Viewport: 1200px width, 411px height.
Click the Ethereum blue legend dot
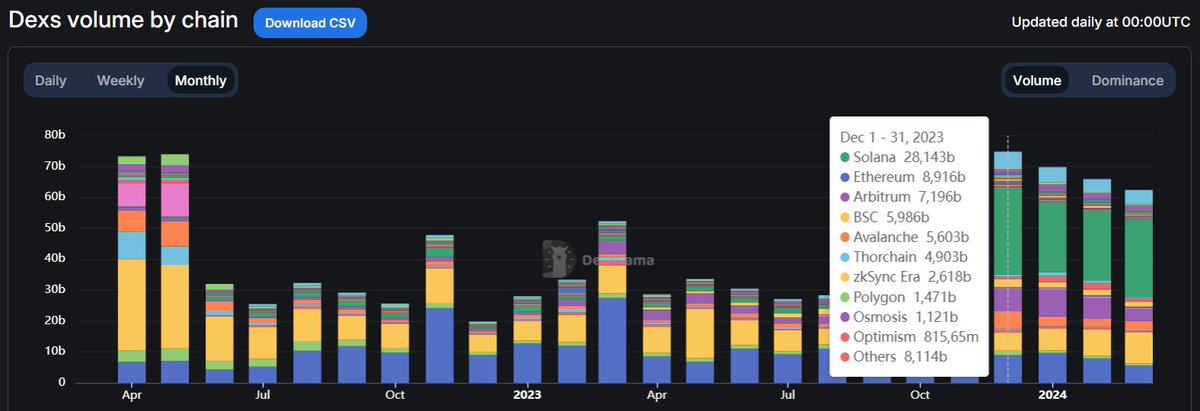(x=845, y=177)
